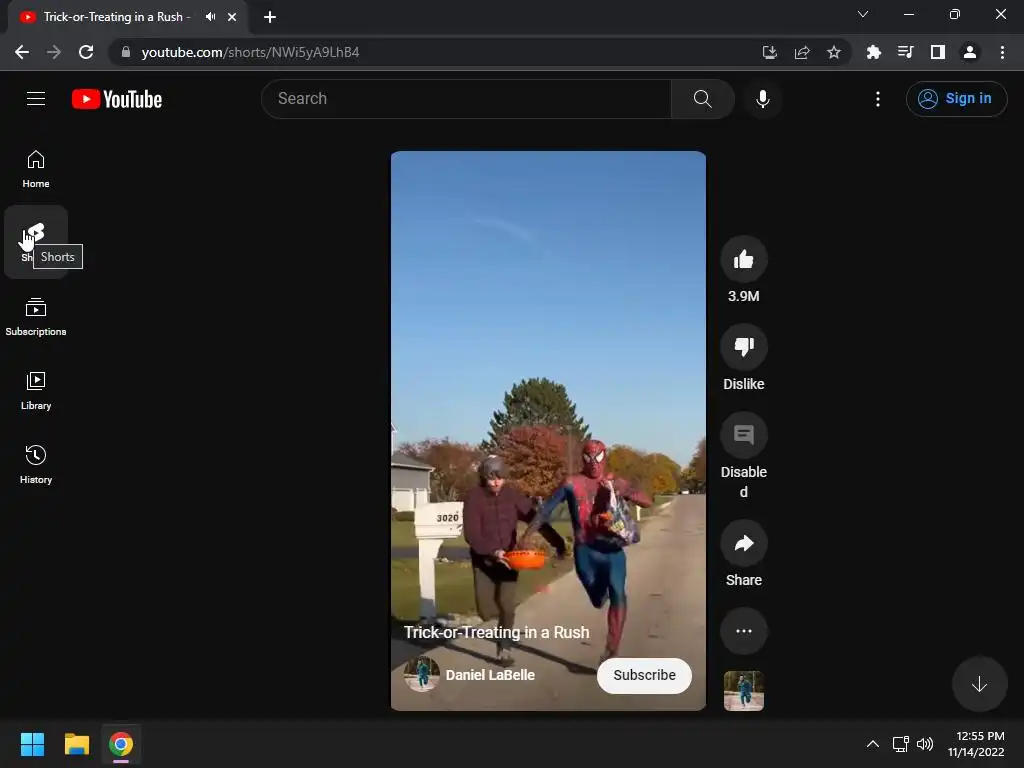Go to next short with down arrow

979,684
